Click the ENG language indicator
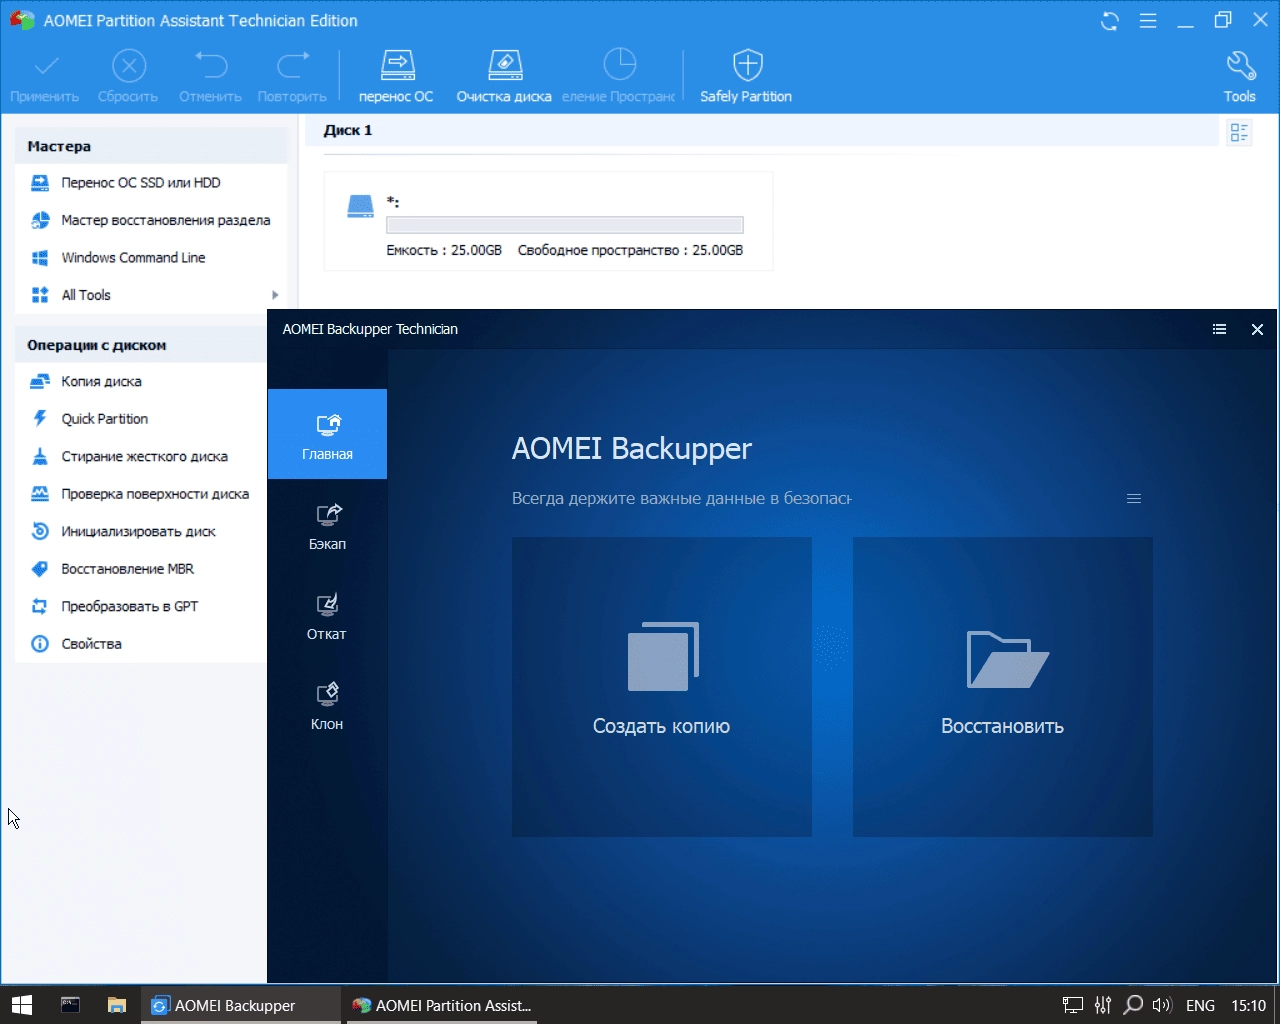The width and height of the screenshot is (1280, 1024). point(1200,1005)
